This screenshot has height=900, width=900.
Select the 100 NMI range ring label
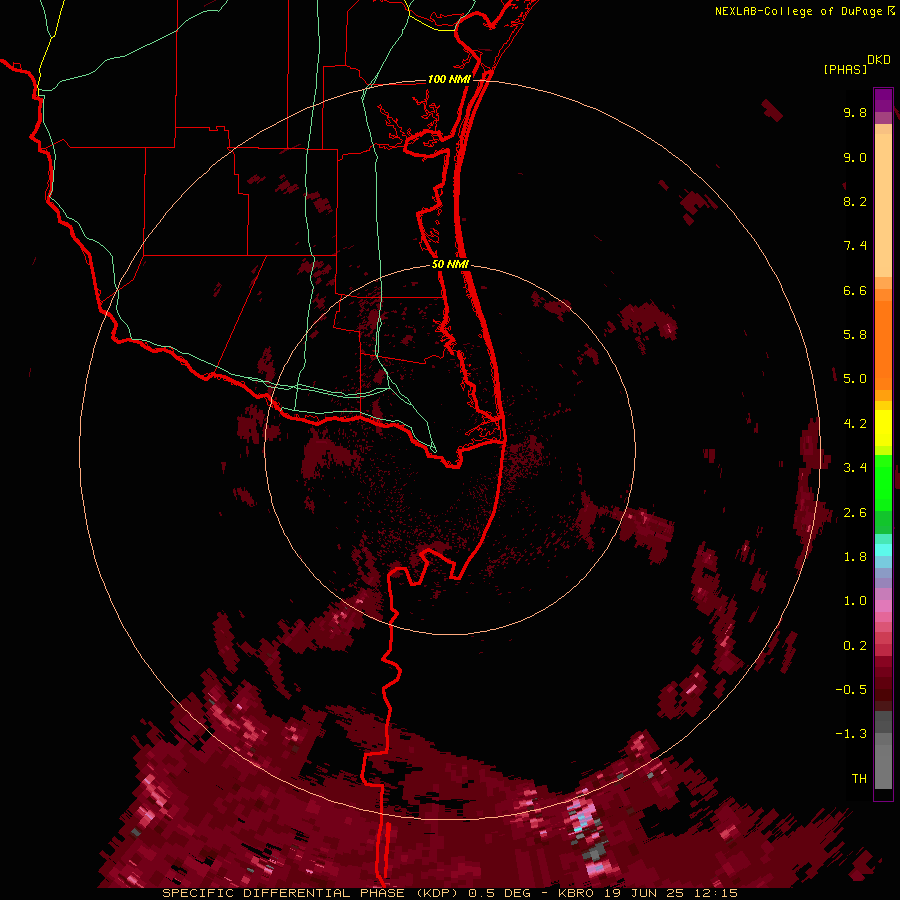tap(449, 79)
